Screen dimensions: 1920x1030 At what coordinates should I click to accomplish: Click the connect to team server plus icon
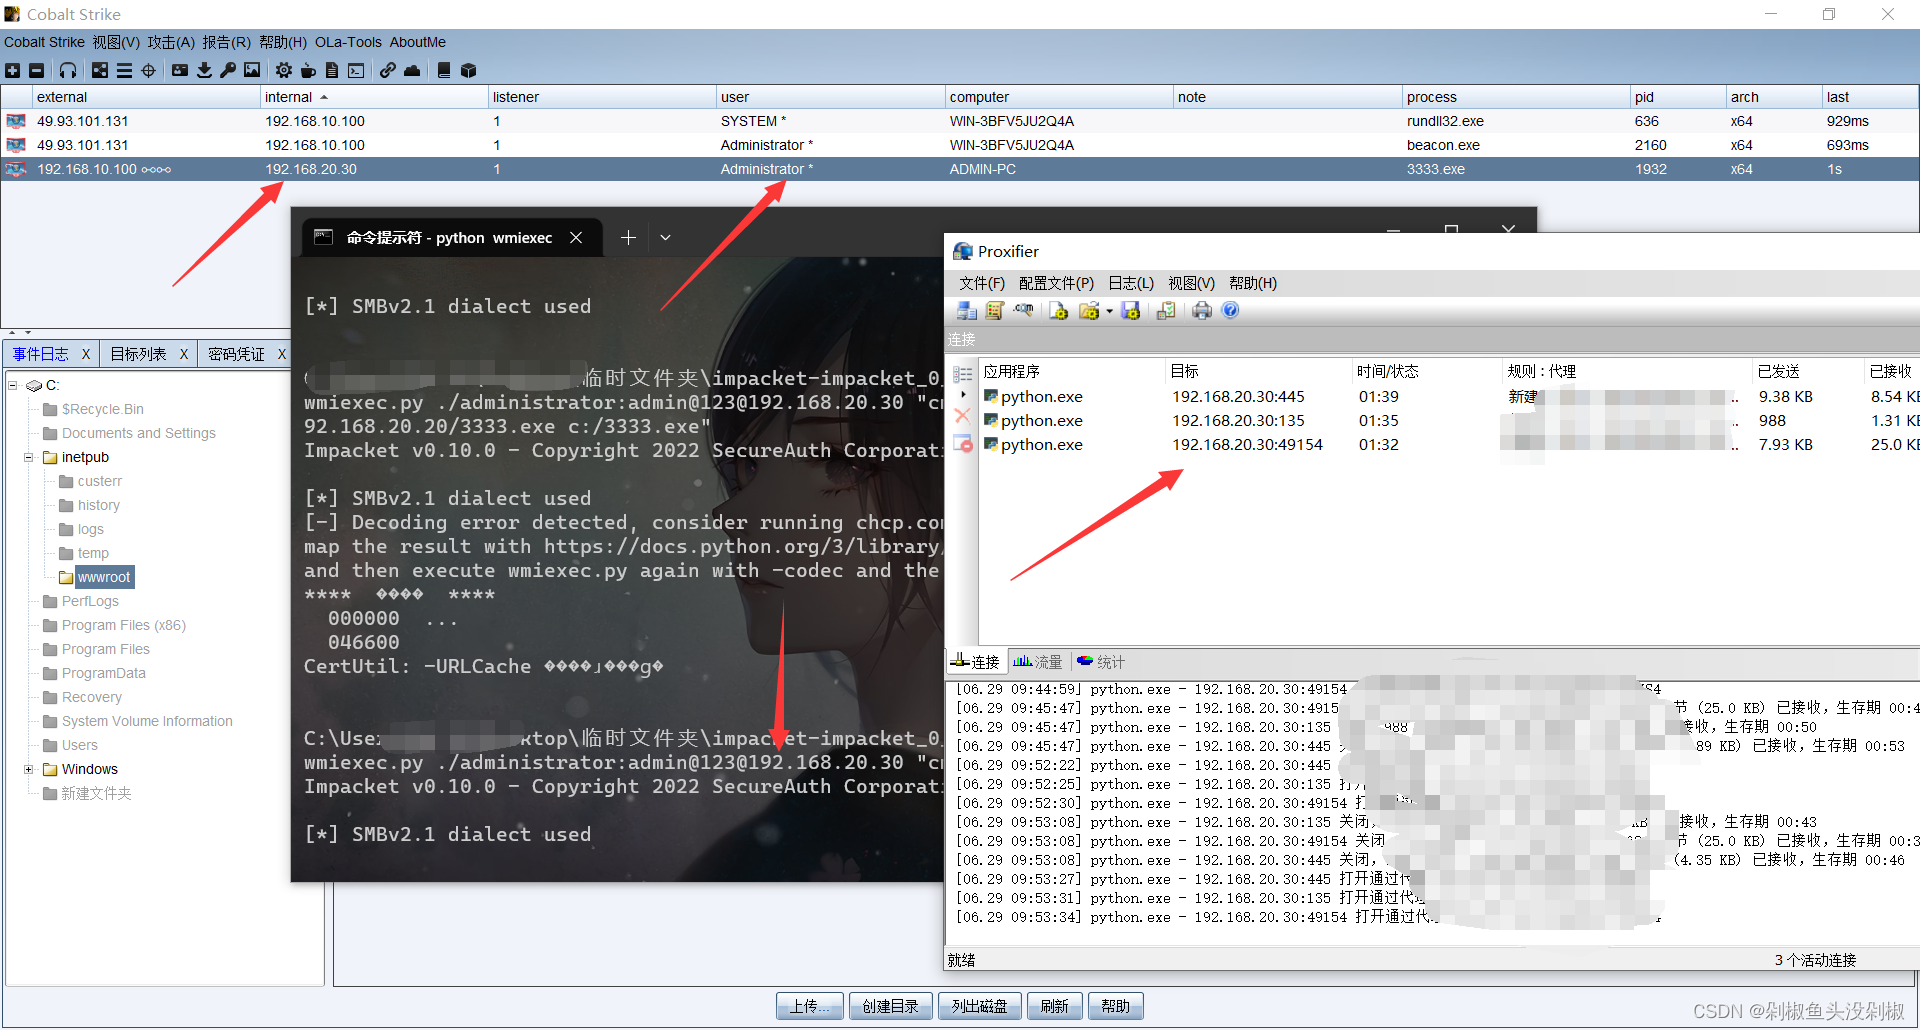point(12,70)
